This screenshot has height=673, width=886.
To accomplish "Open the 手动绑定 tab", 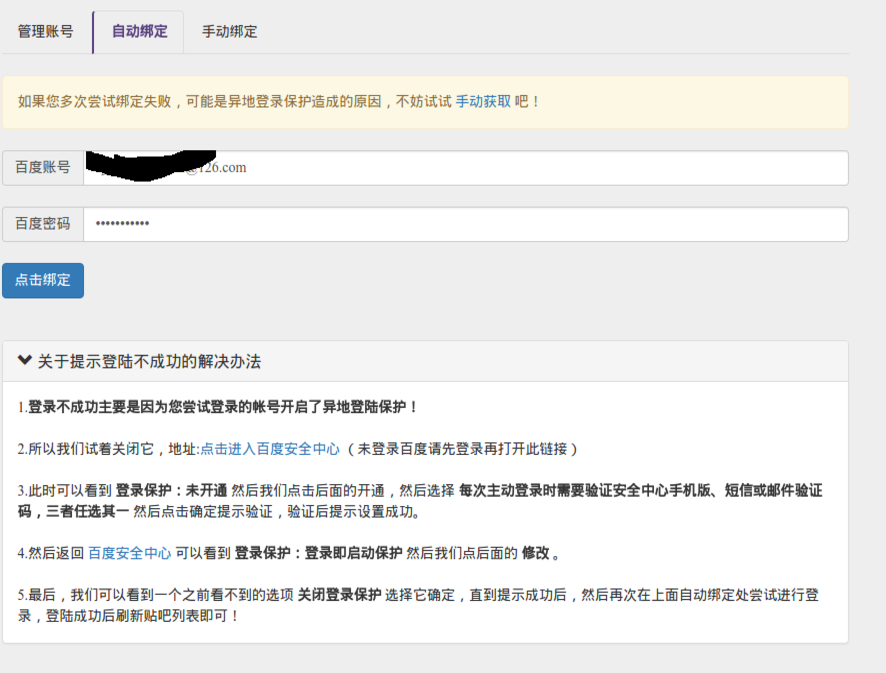I will point(229,32).
